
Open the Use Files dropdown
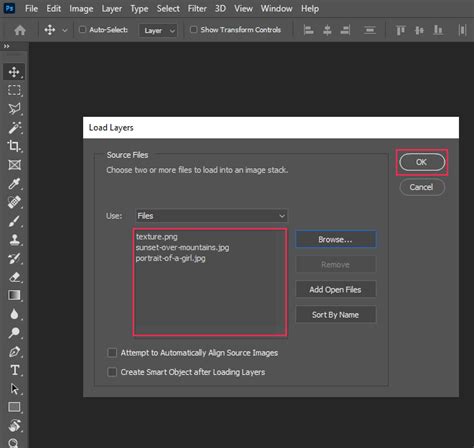tap(211, 216)
